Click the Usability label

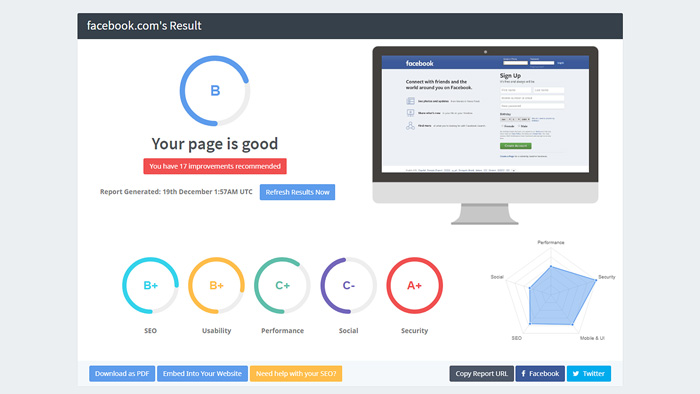217,331
